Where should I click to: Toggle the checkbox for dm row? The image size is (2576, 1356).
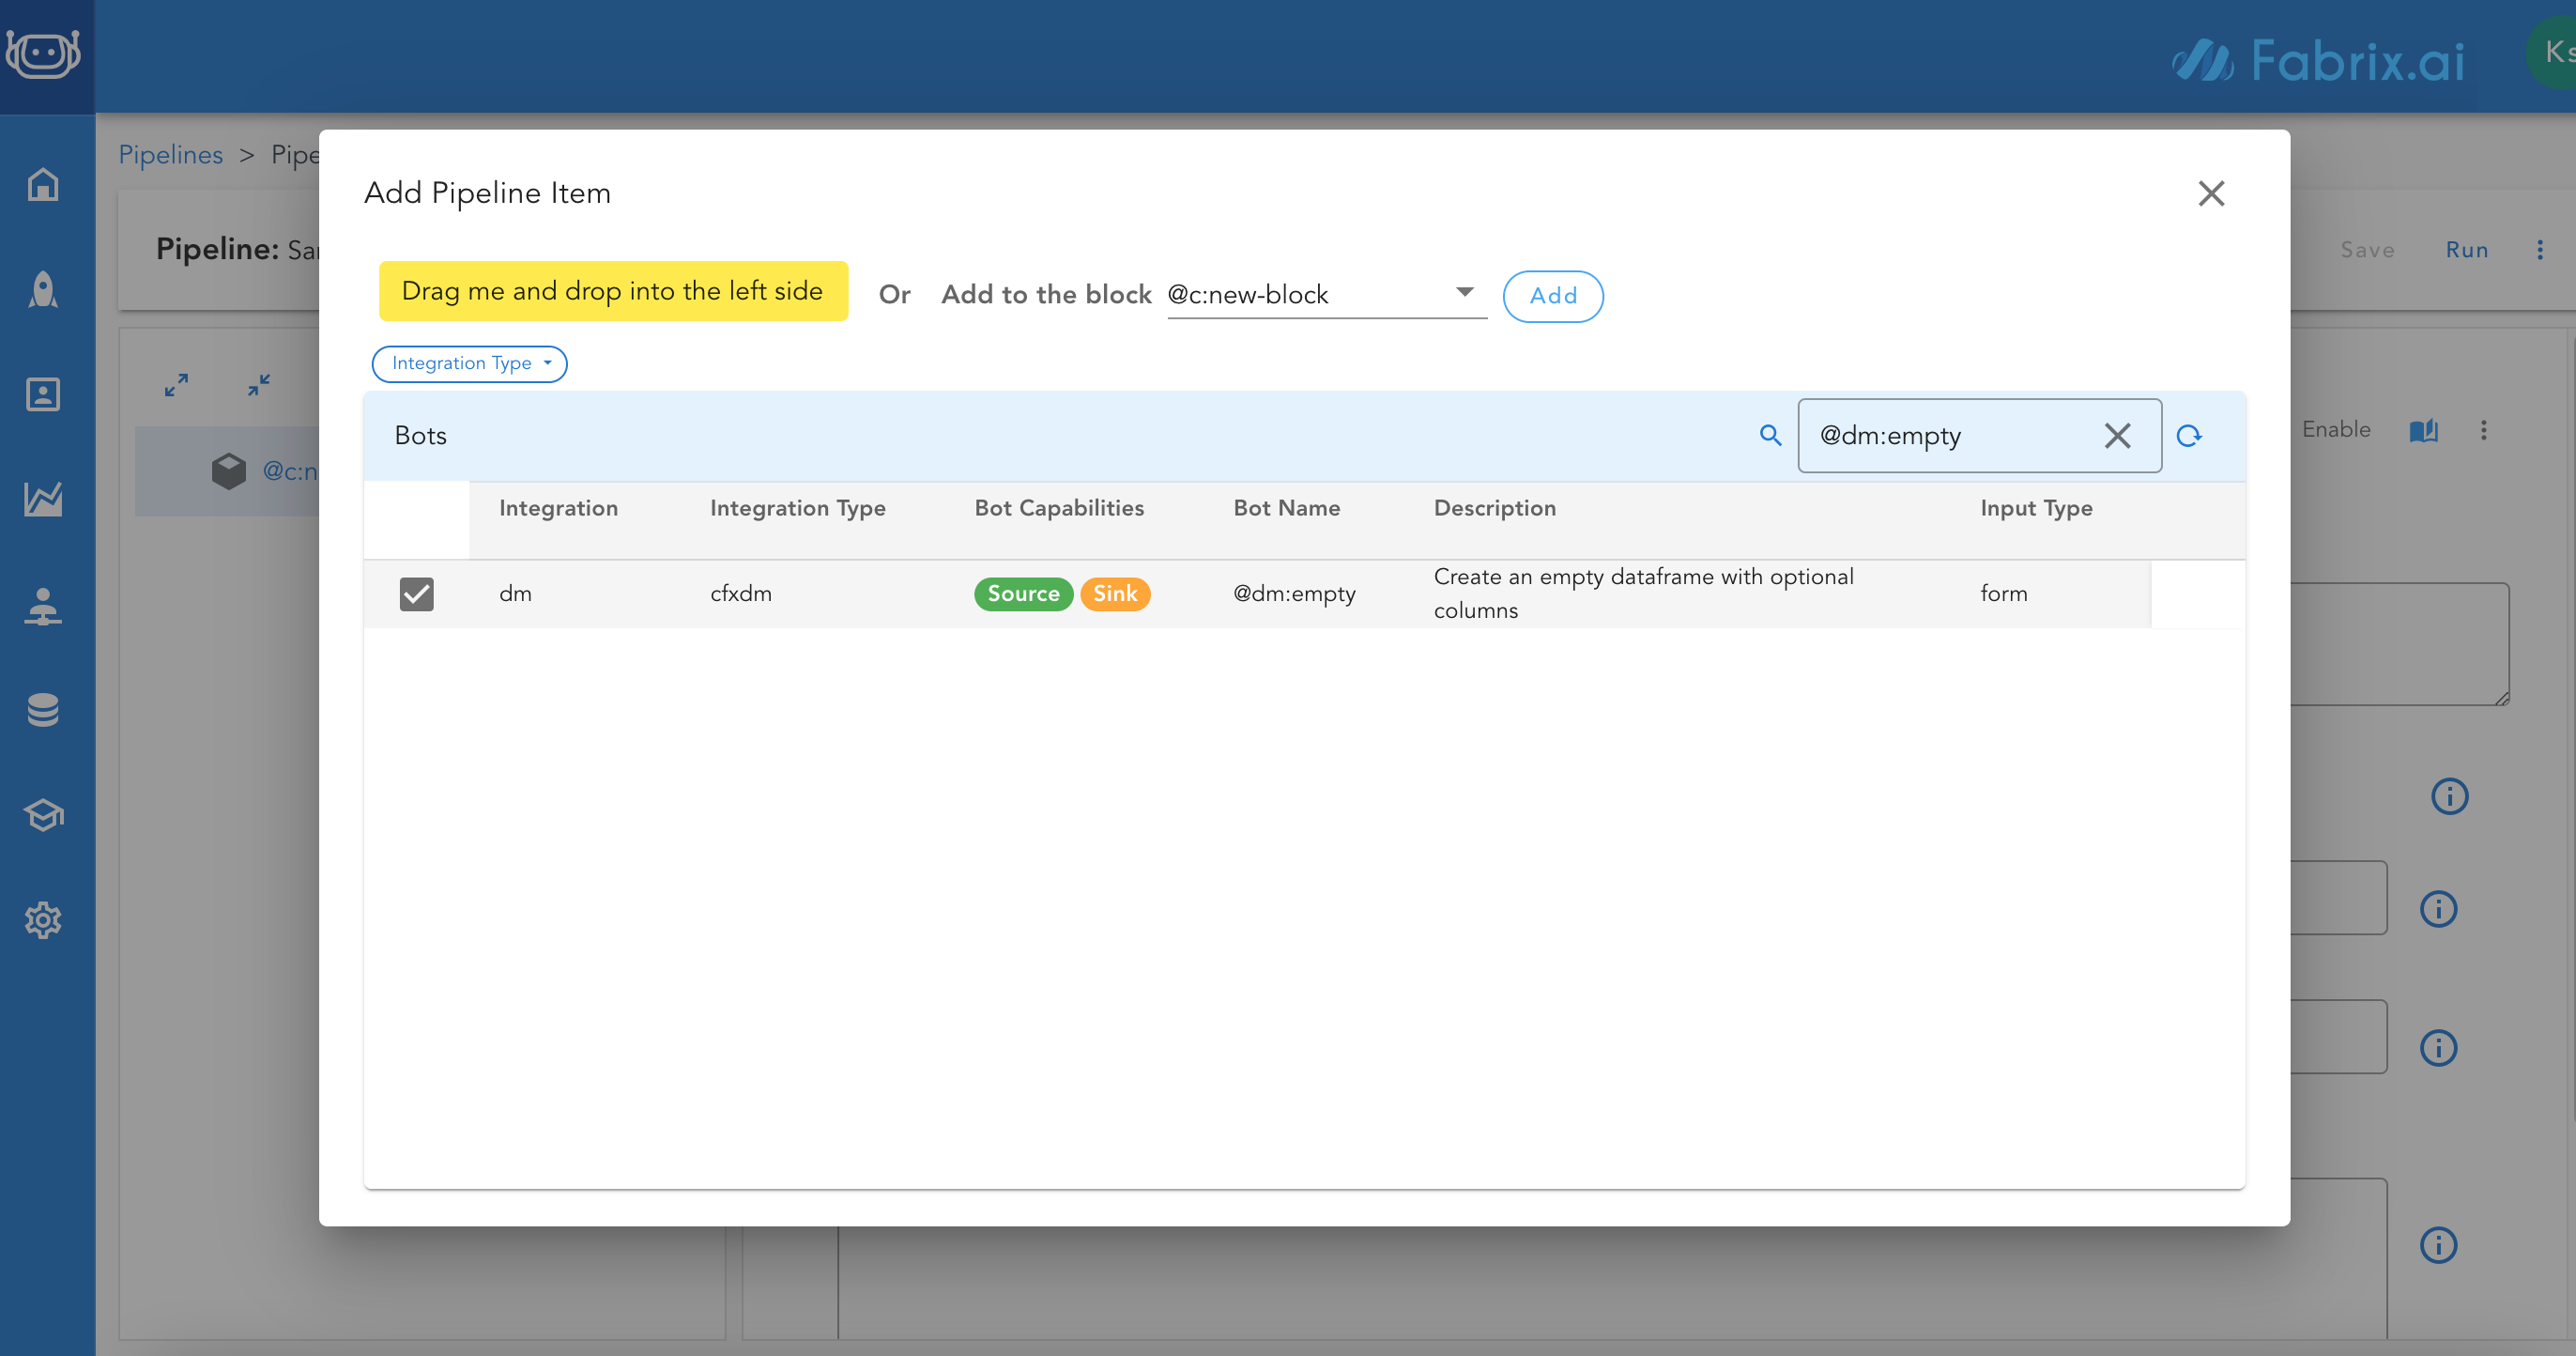[417, 594]
